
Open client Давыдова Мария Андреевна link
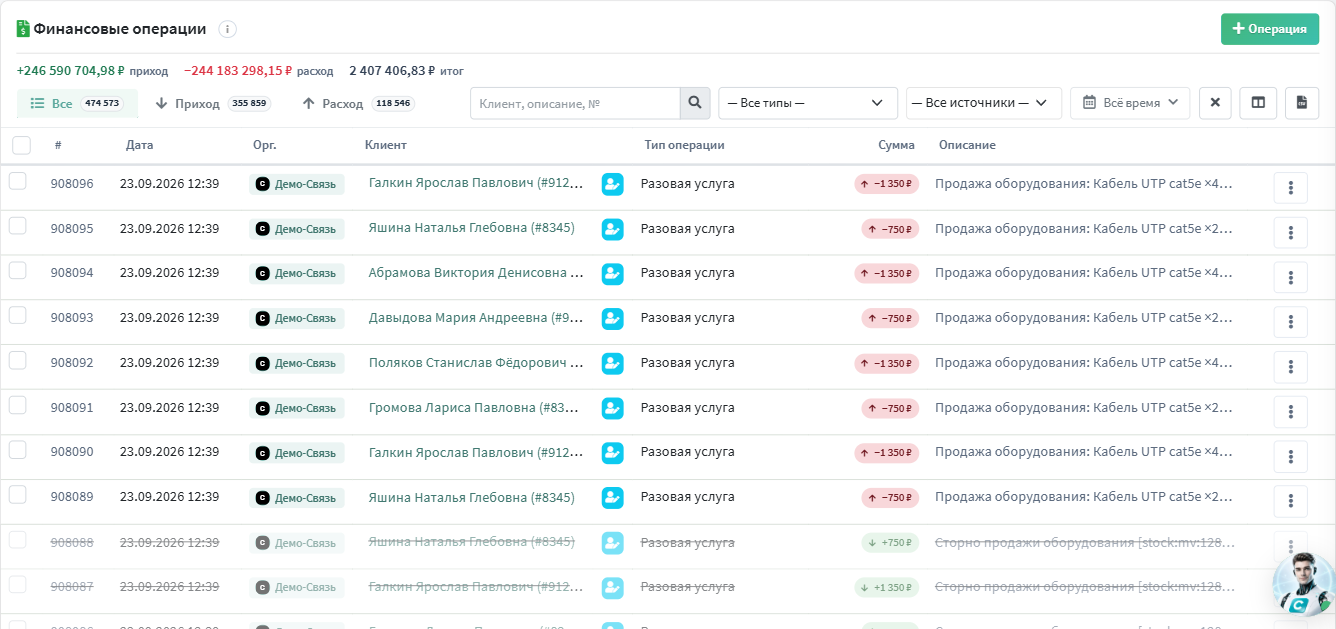(x=476, y=317)
